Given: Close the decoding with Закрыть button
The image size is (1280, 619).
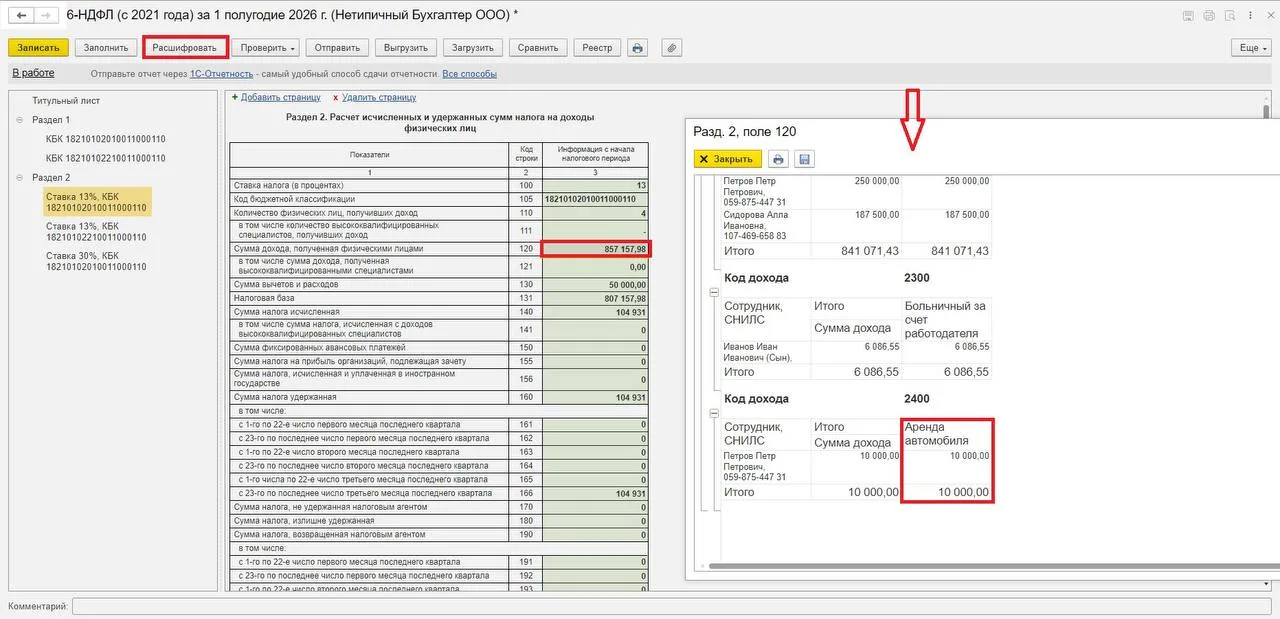Looking at the screenshot, I should pos(727,159).
